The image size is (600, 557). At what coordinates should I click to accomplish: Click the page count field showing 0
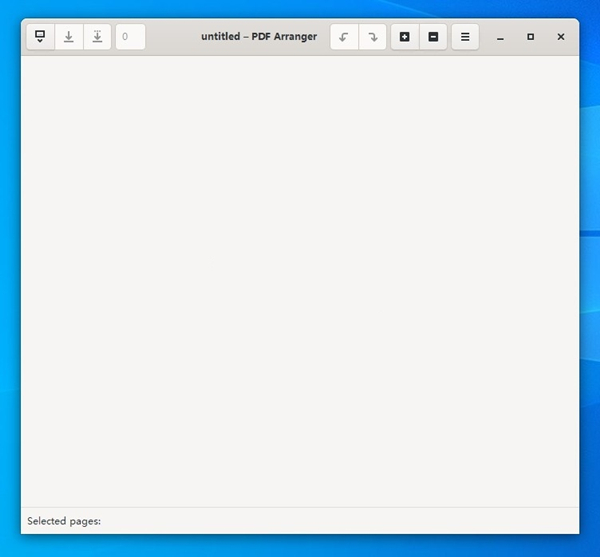(x=130, y=37)
